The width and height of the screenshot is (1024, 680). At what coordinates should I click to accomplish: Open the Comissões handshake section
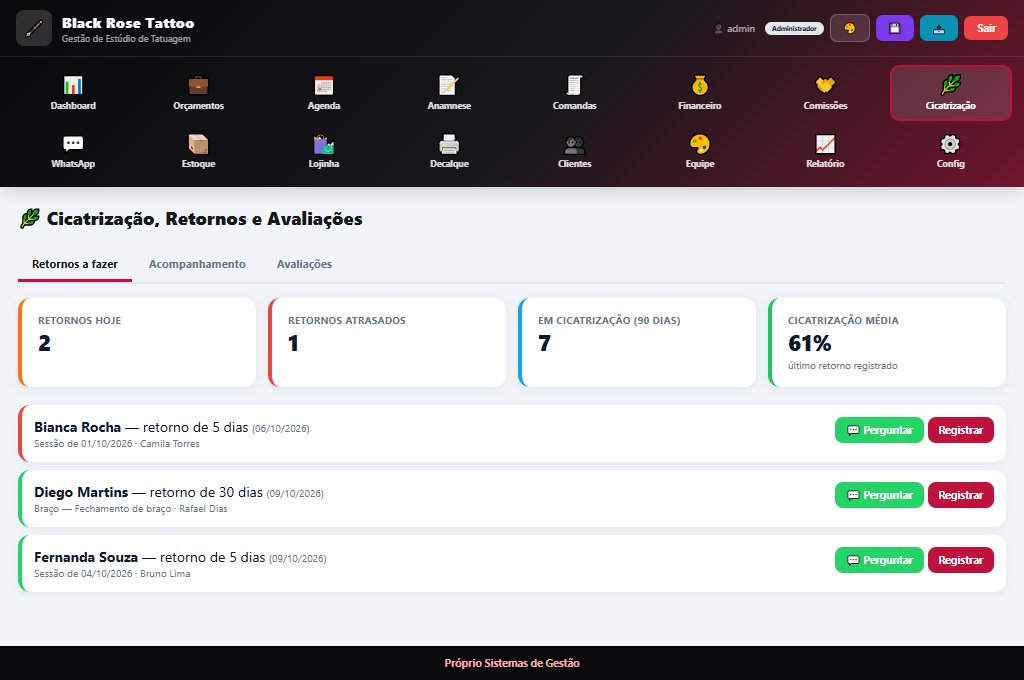pos(825,93)
